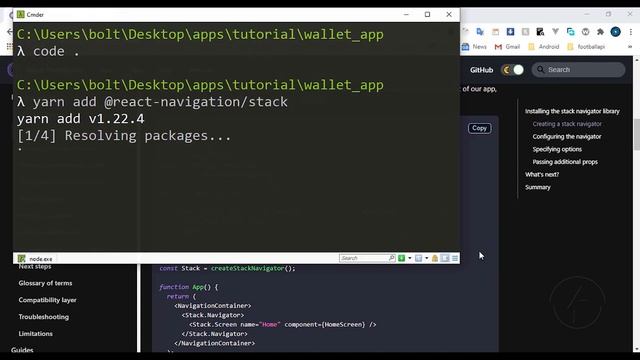Click the green new console icon in Cmder

click(x=402, y=258)
